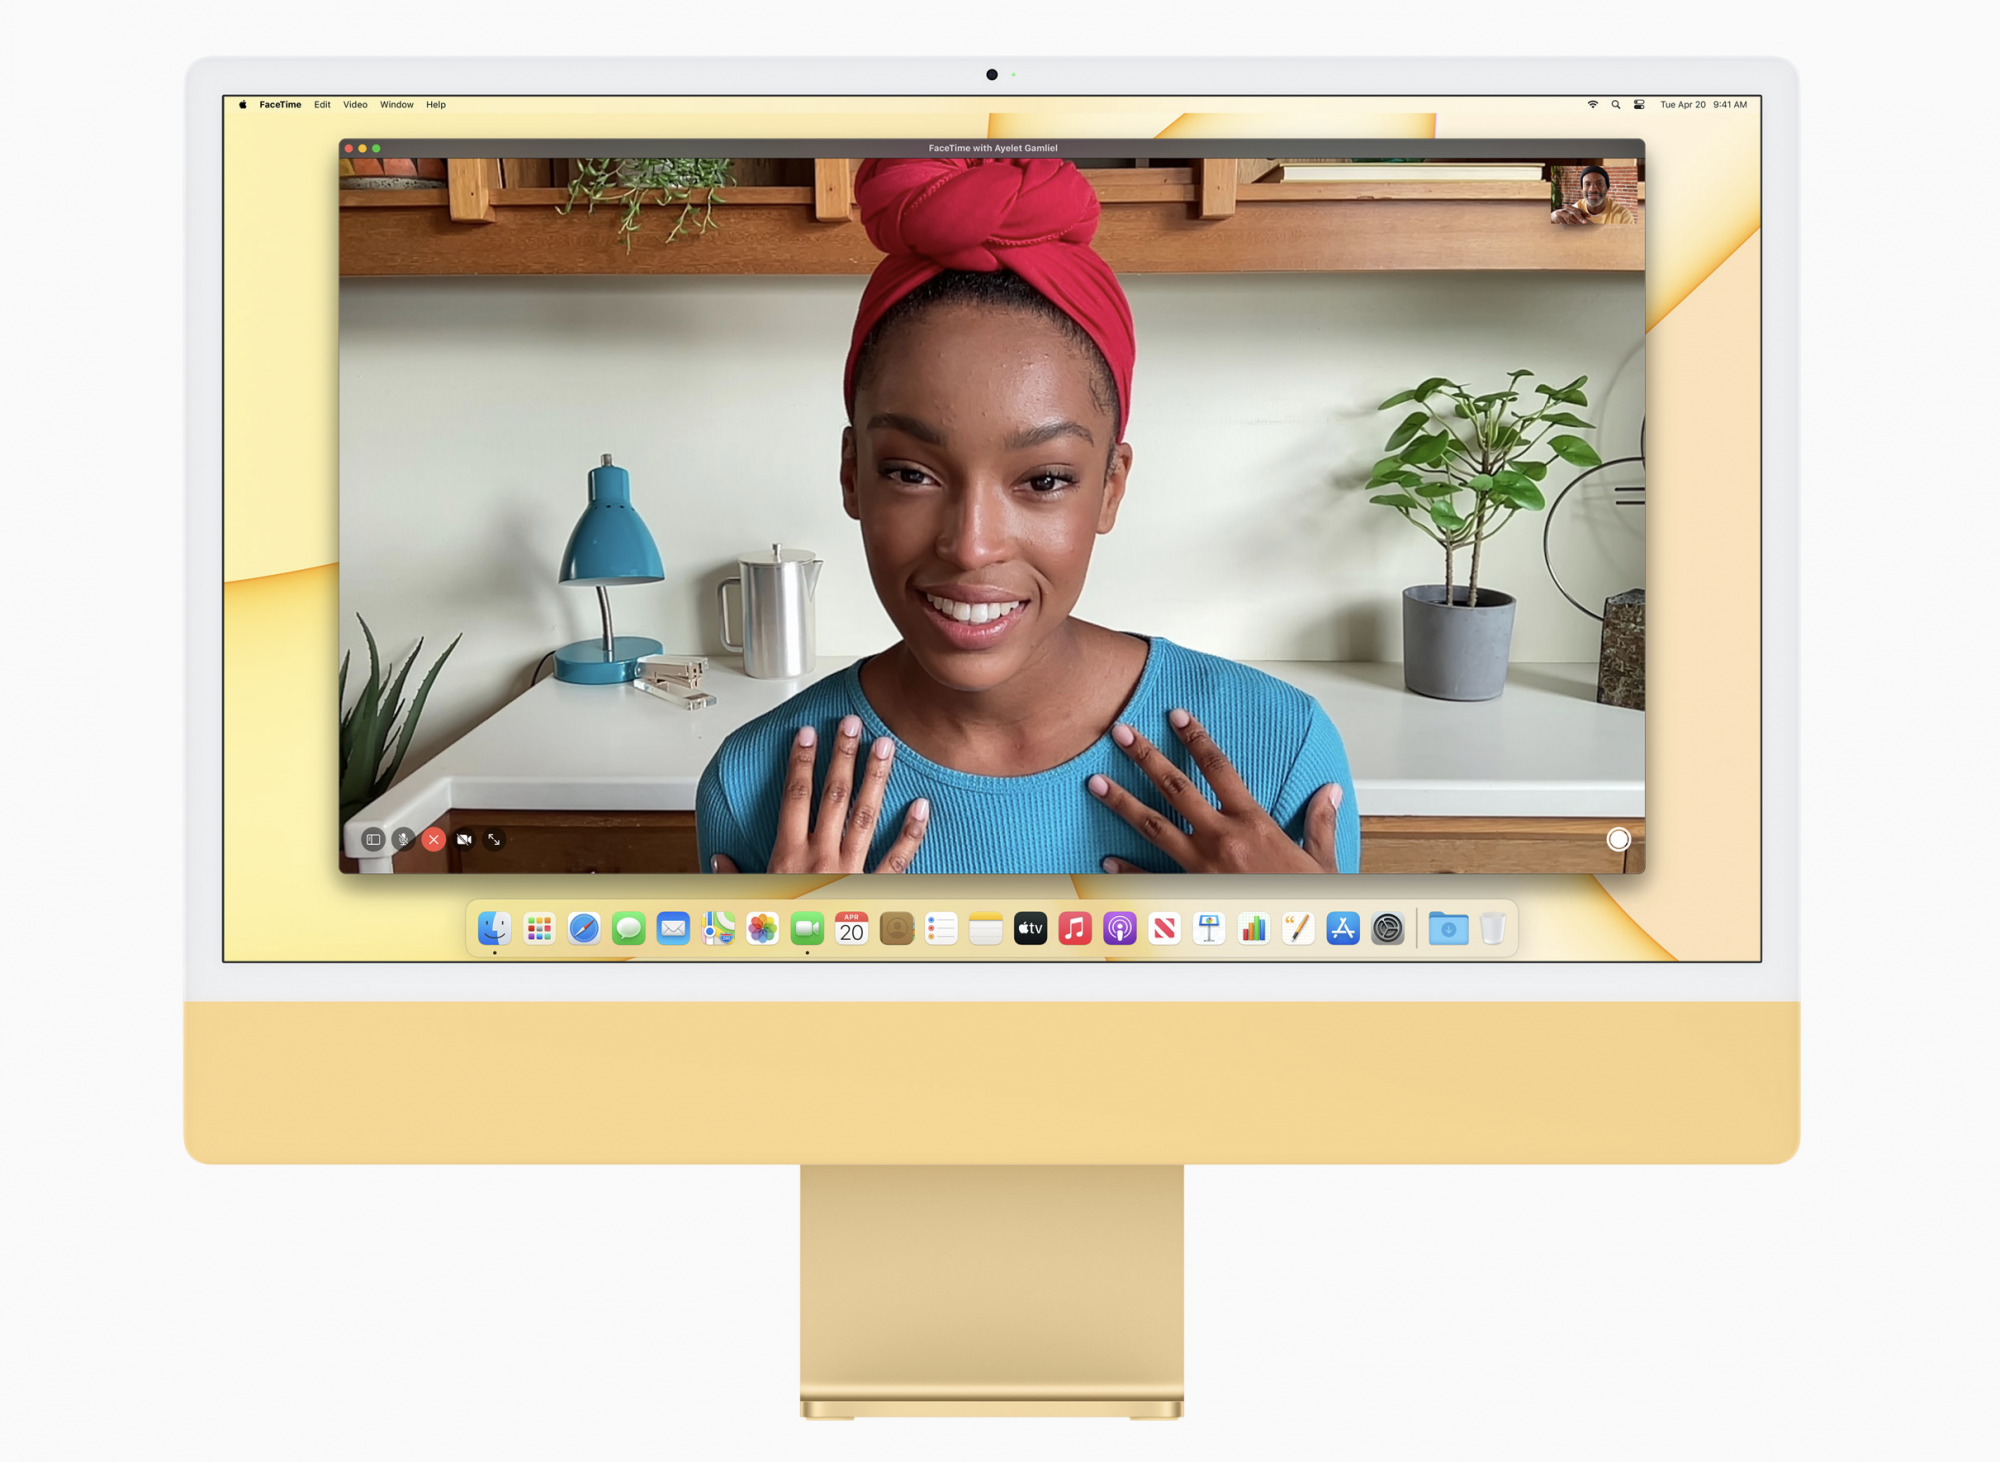Launch Safari from the Dock

584,929
